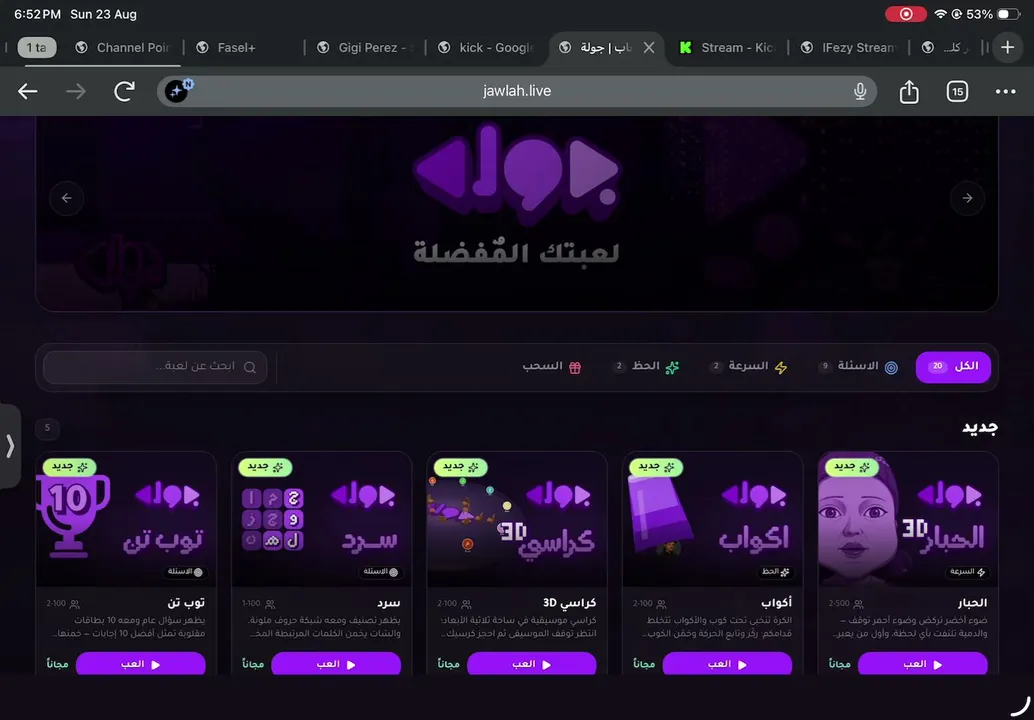Show previous banner slide with left arrow
The width and height of the screenshot is (1034, 720).
point(67,198)
